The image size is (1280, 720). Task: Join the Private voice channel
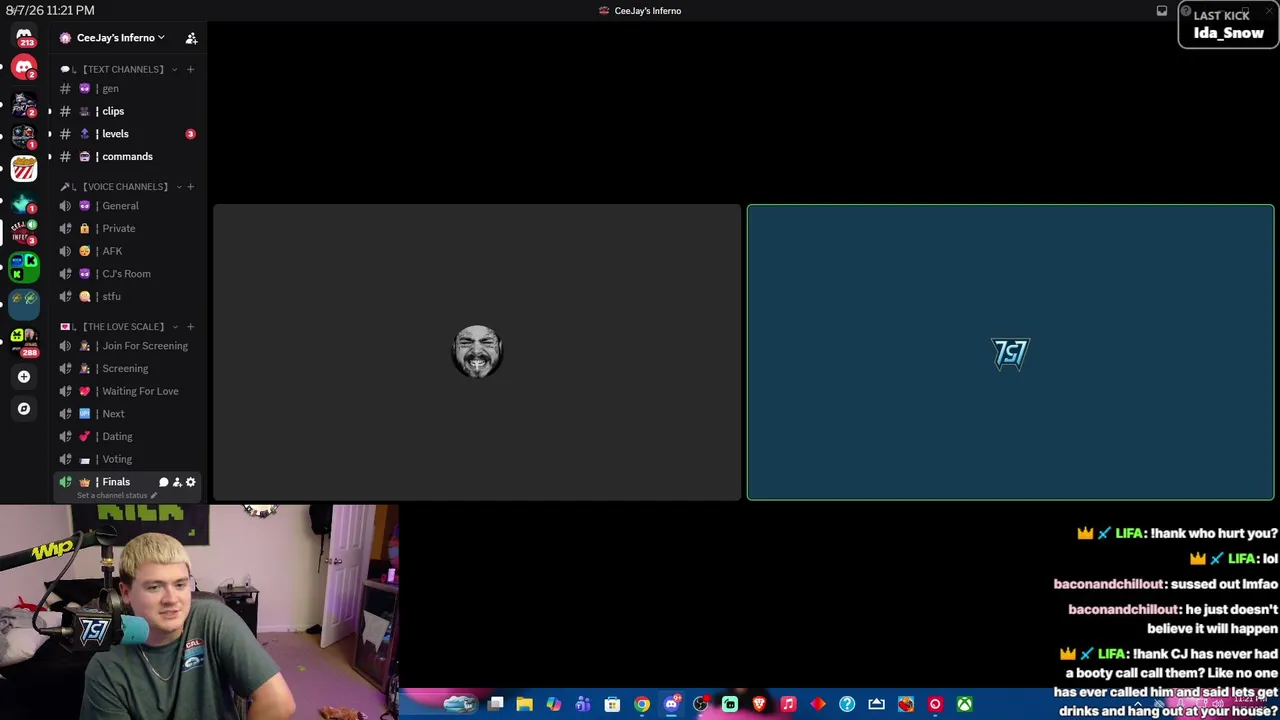click(126, 229)
